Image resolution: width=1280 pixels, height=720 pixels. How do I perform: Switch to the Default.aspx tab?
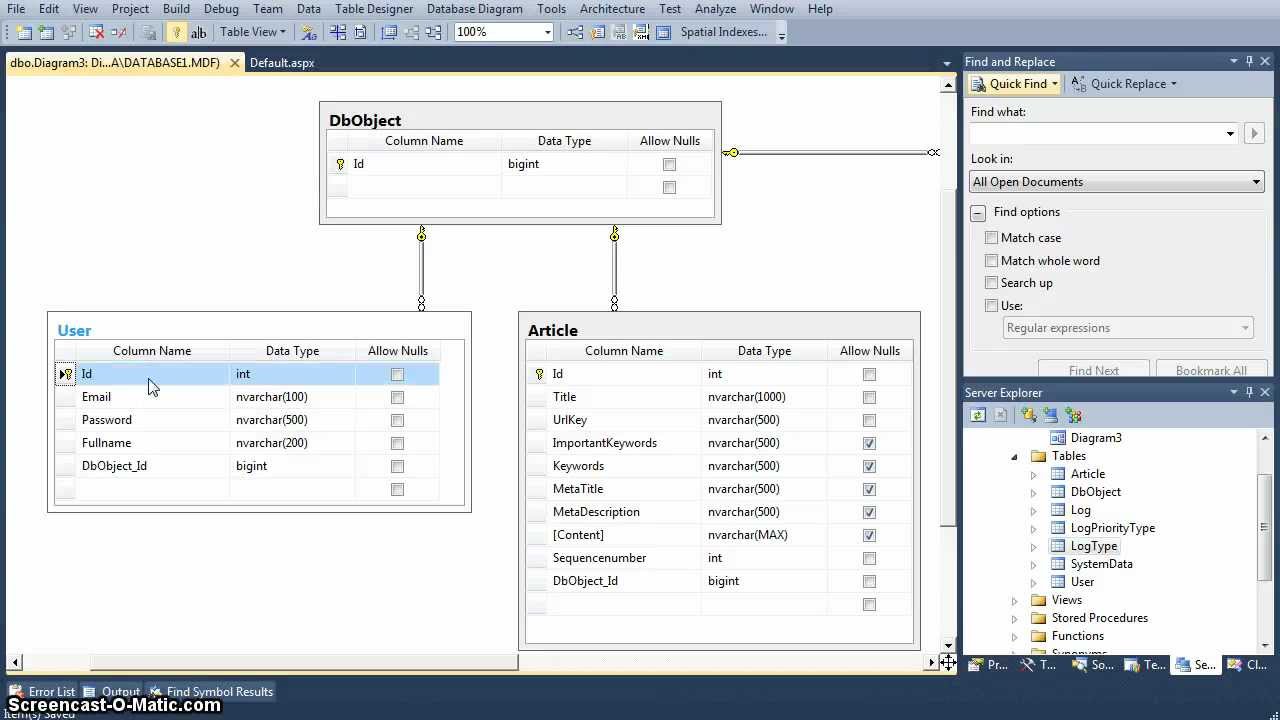point(282,62)
